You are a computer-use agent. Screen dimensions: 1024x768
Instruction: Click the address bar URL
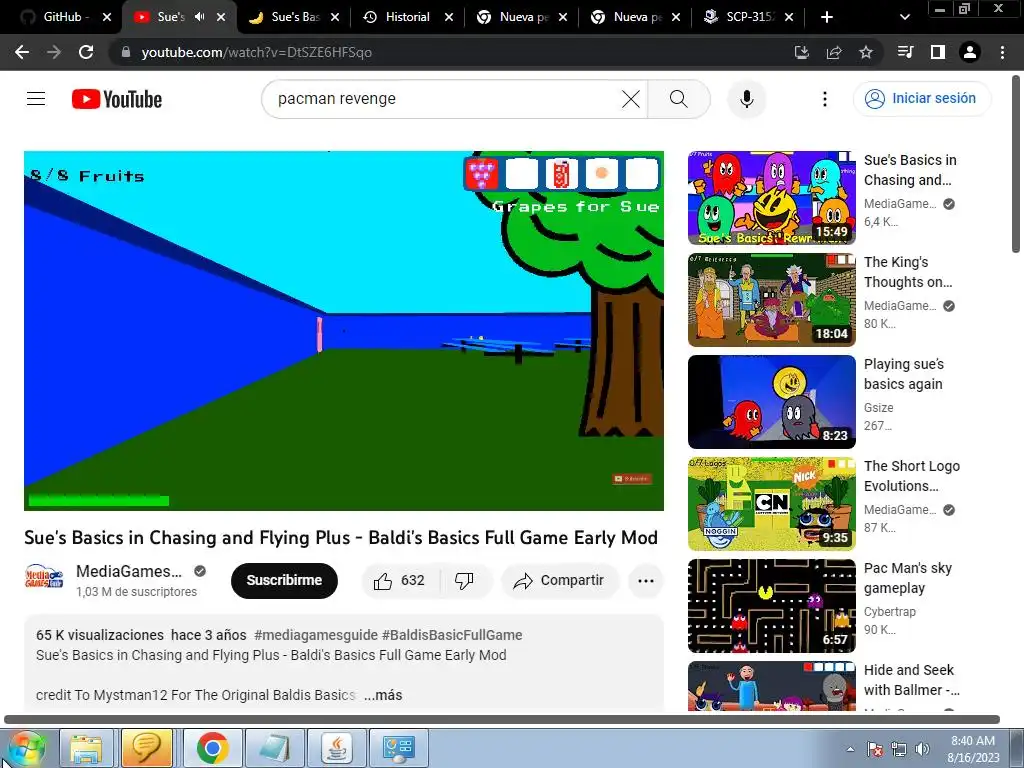(256, 52)
